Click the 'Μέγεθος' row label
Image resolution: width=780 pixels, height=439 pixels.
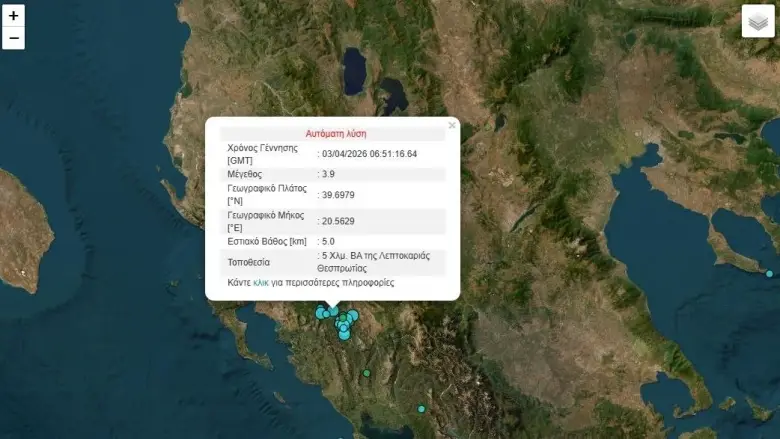tap(245, 174)
